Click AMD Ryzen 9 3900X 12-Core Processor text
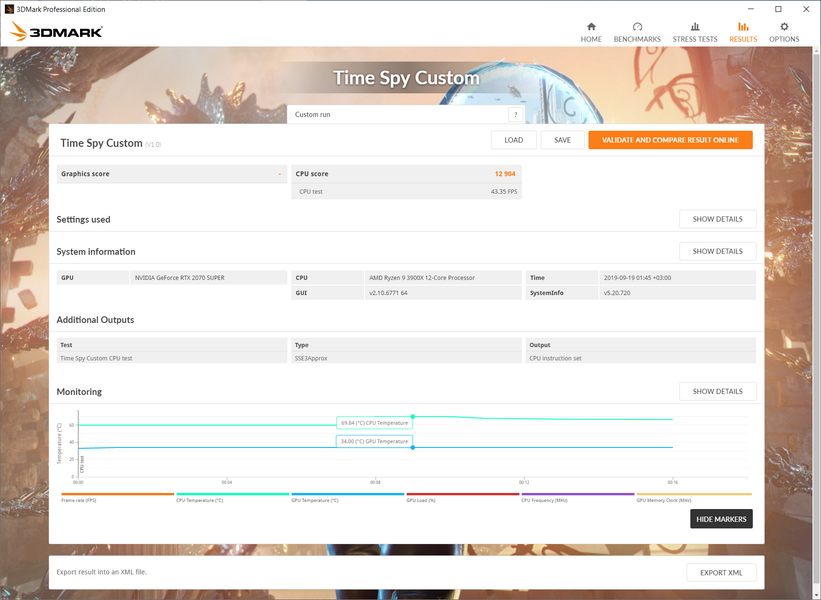The width and height of the screenshot is (821, 600). 421,278
